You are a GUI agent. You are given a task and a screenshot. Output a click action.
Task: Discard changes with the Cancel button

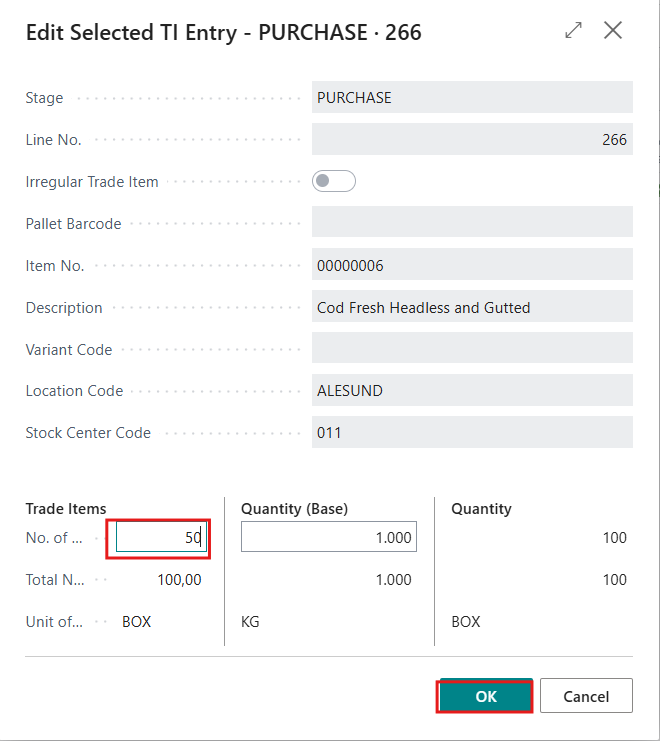click(x=586, y=696)
